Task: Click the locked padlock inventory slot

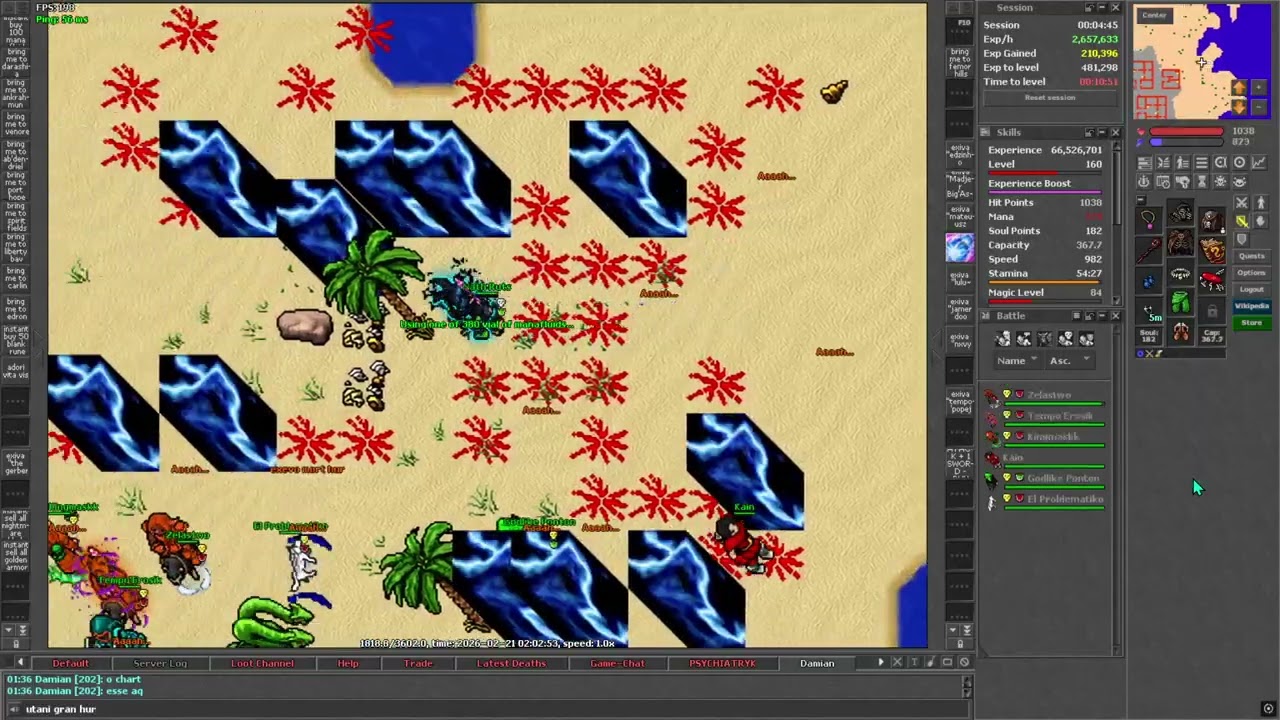Action: pos(1212,310)
